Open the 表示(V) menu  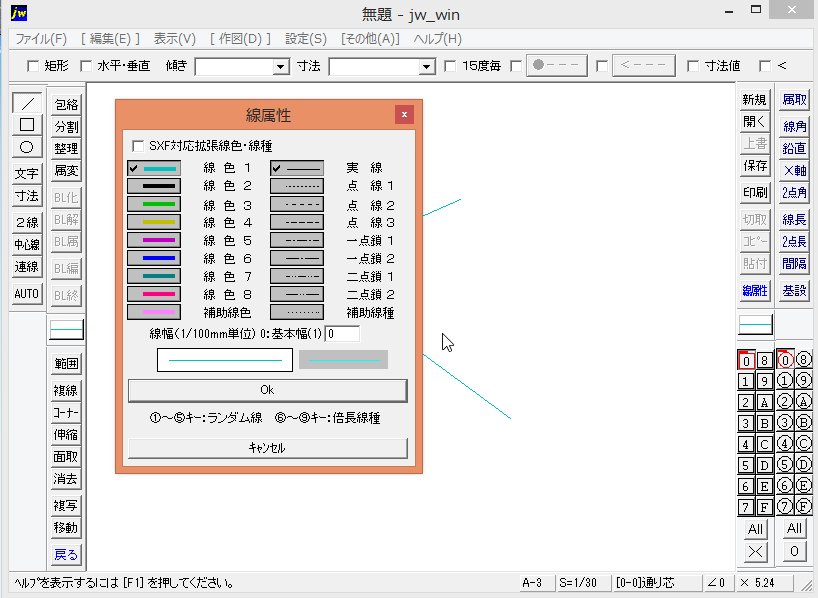click(x=175, y=39)
